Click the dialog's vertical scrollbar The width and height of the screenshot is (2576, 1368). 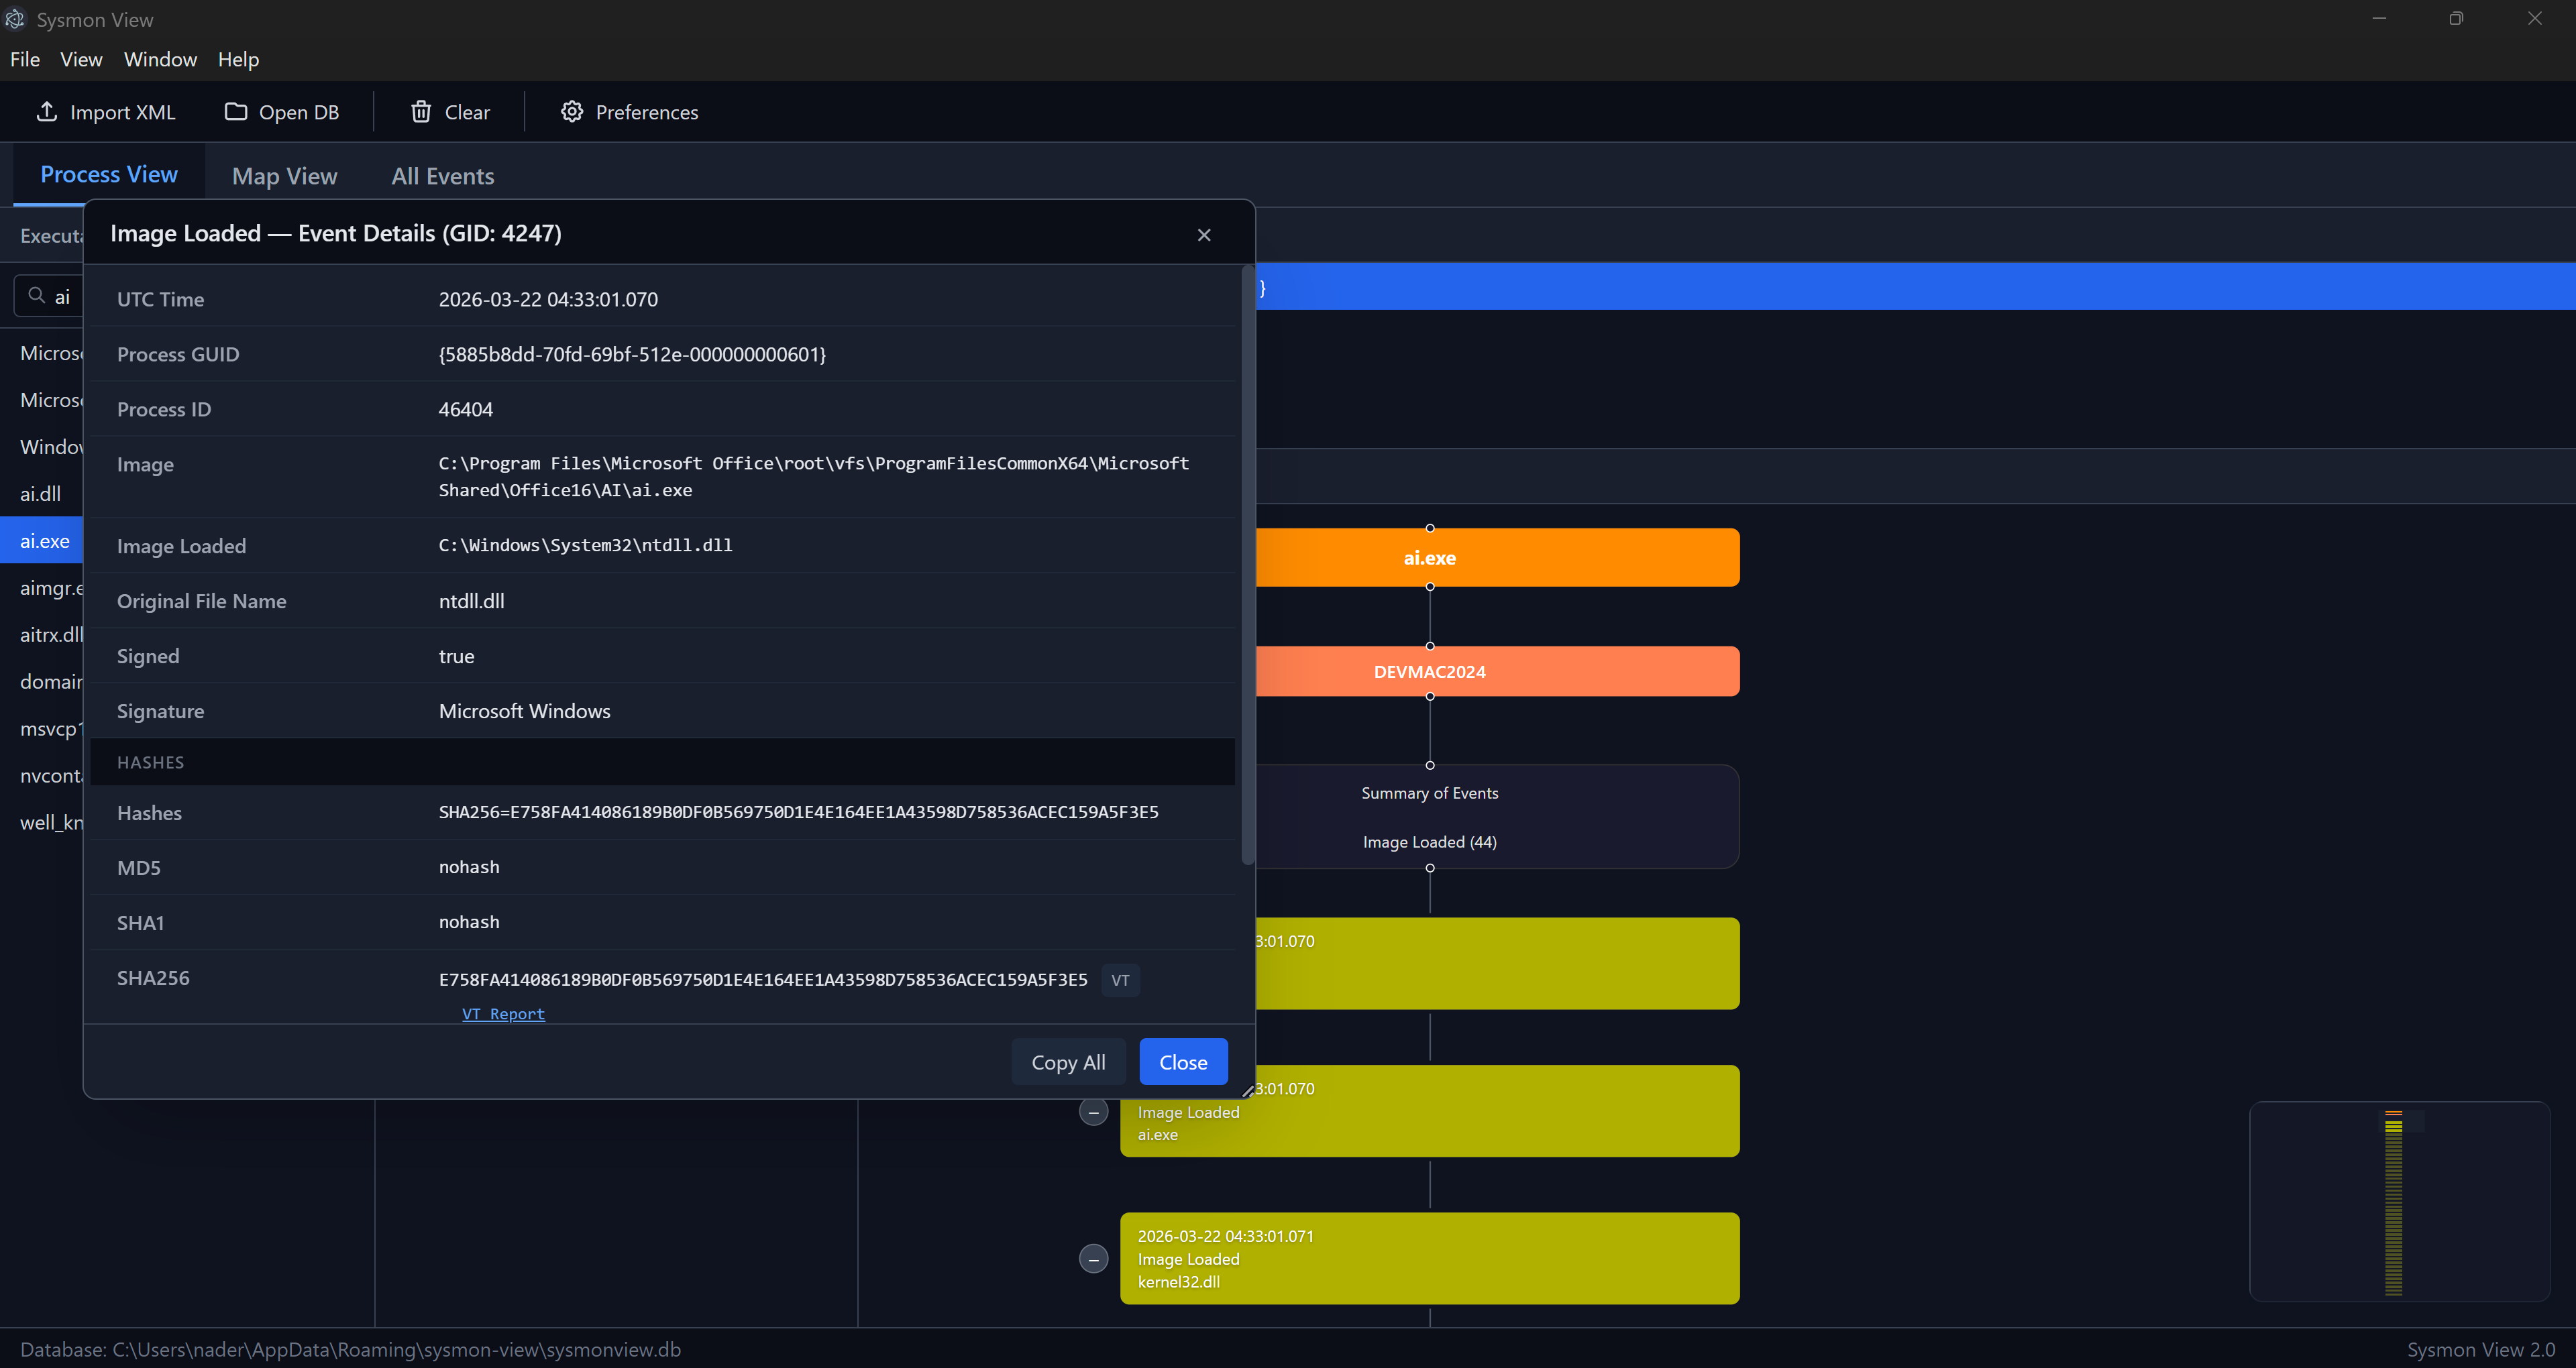1247,565
